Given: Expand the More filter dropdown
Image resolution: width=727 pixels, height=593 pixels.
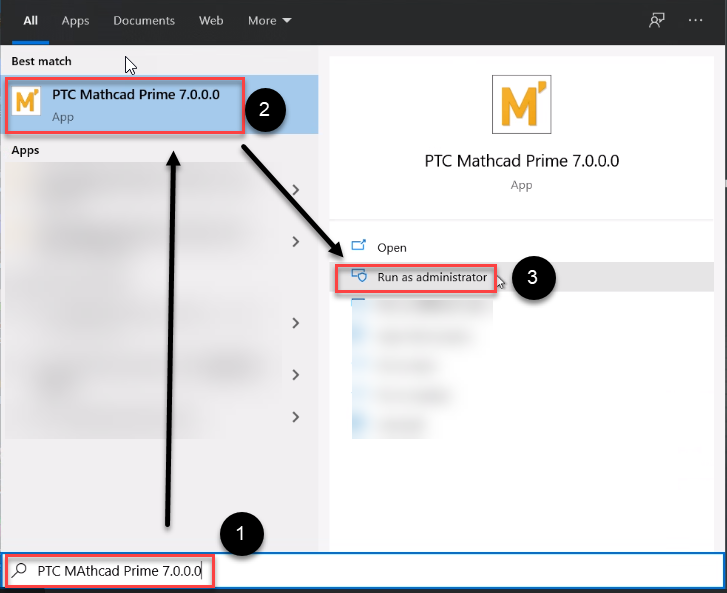Looking at the screenshot, I should point(269,21).
